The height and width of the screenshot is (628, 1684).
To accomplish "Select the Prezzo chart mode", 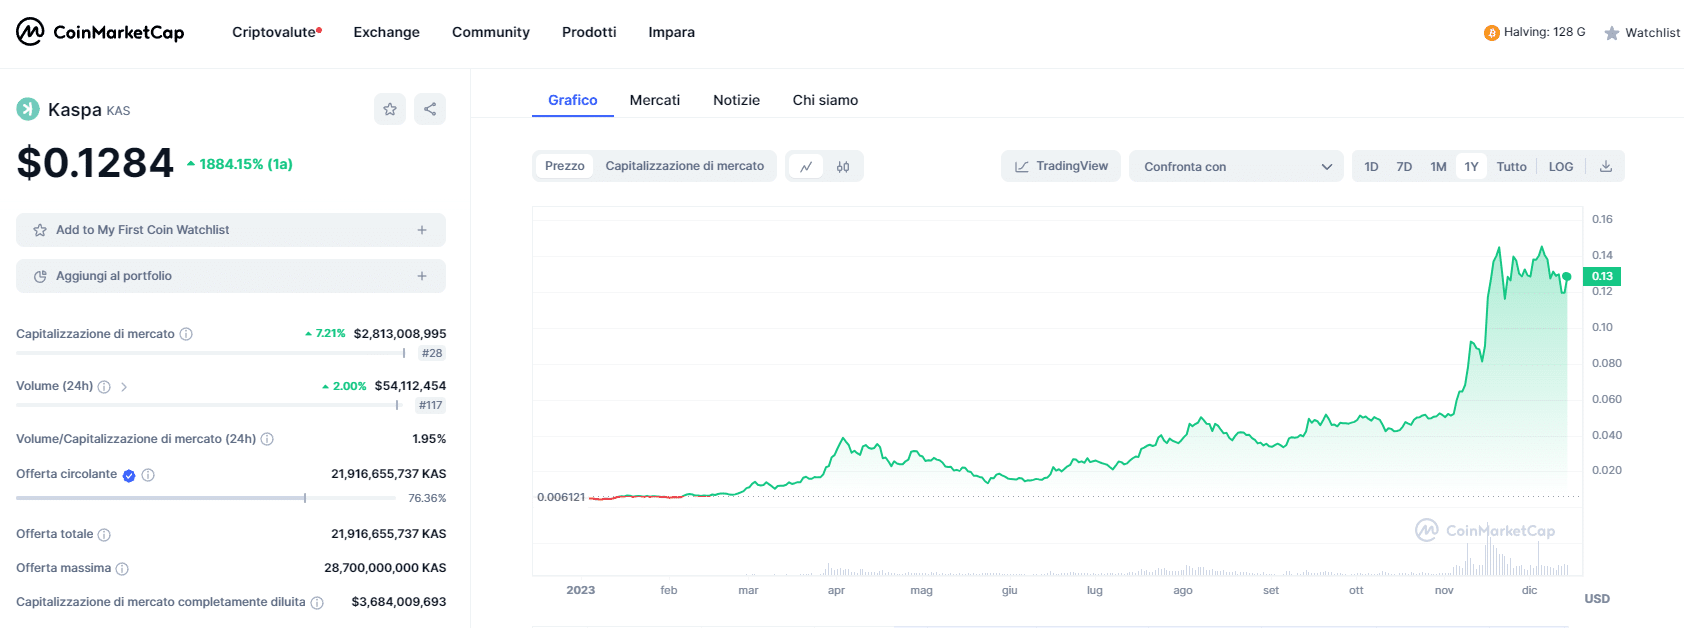I will coord(564,166).
